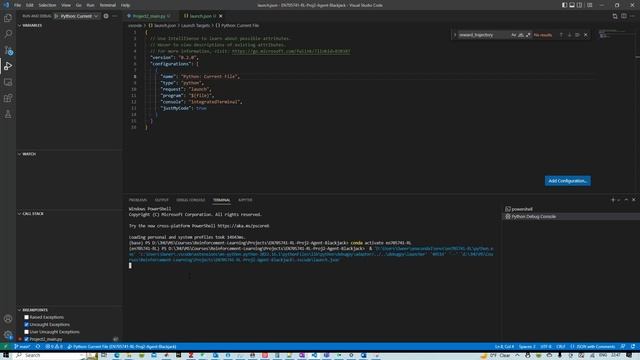Toggle find in selection

[577, 35]
